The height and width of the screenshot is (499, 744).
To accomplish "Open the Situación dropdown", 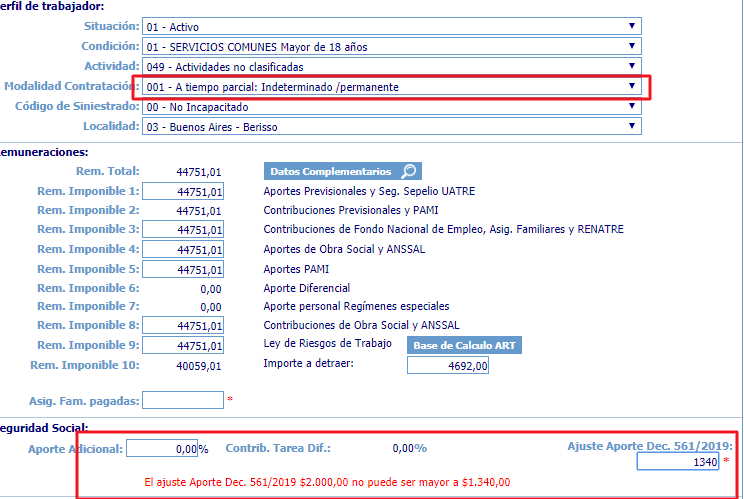I will (x=391, y=26).
